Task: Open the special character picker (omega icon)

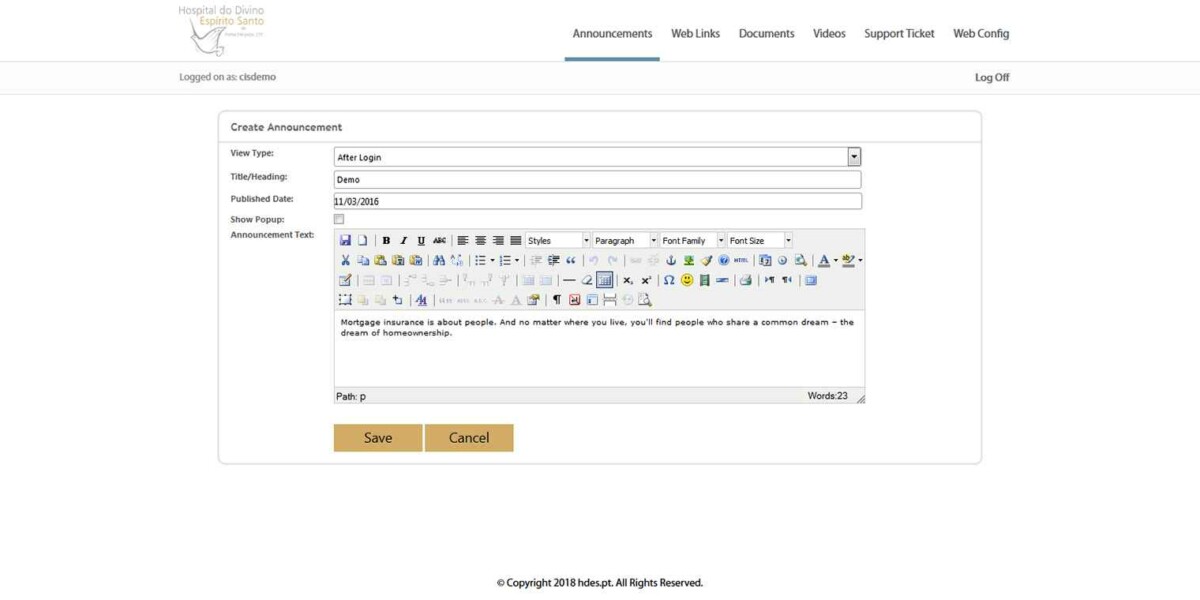Action: pos(670,280)
